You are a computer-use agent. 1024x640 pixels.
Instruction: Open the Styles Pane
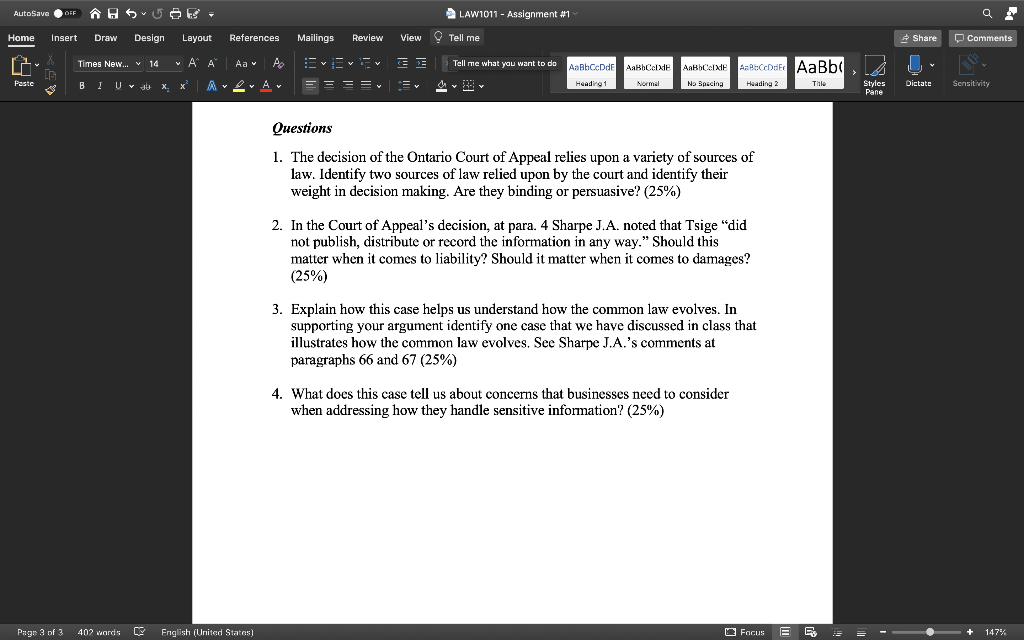pos(874,74)
